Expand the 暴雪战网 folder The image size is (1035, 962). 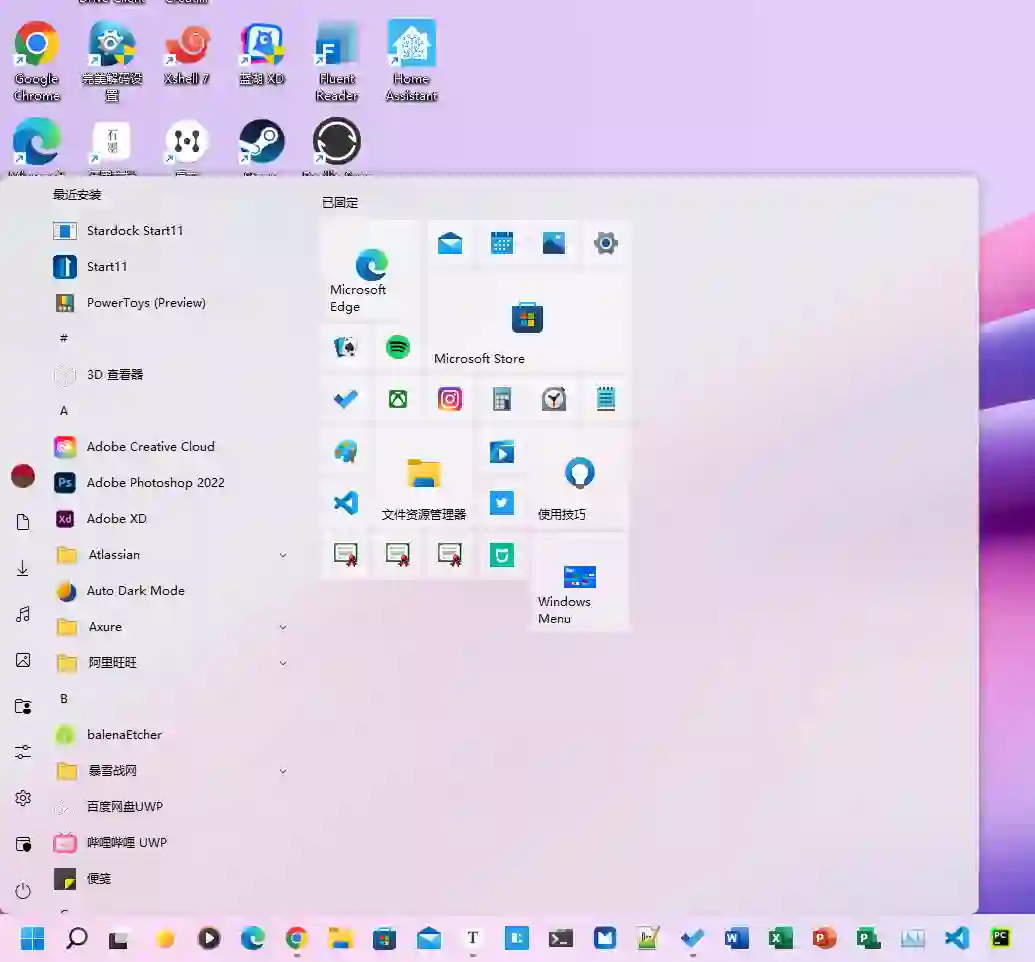(x=283, y=771)
